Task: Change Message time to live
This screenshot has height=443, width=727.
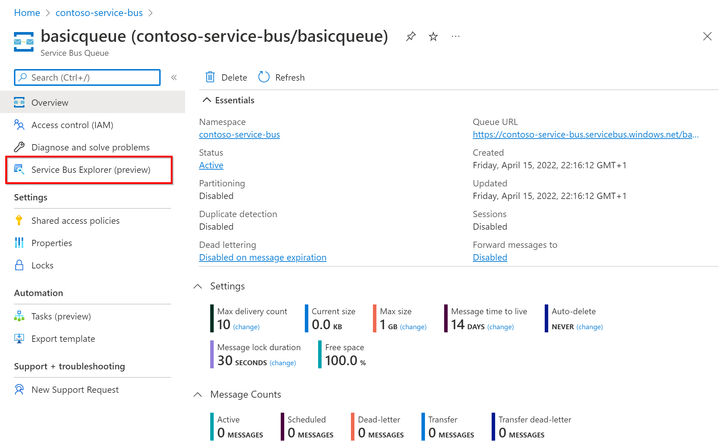Action: [x=500, y=327]
